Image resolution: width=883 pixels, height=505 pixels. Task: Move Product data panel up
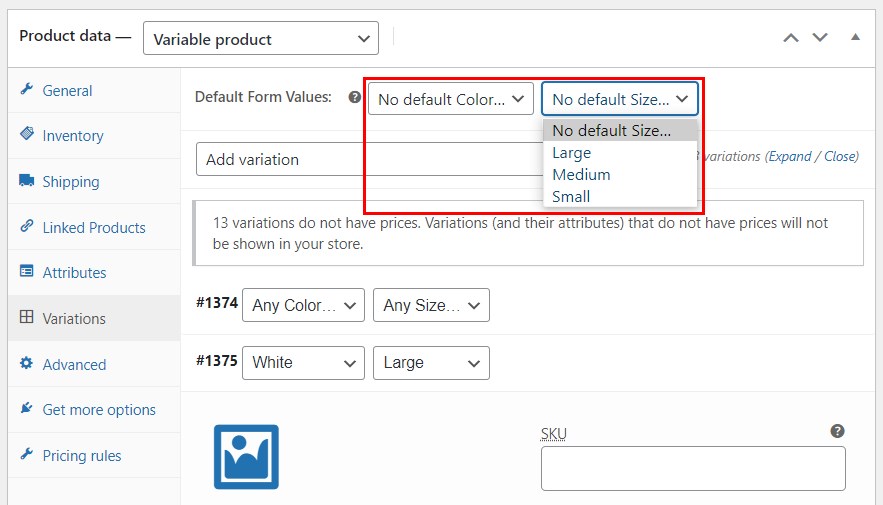click(x=791, y=38)
